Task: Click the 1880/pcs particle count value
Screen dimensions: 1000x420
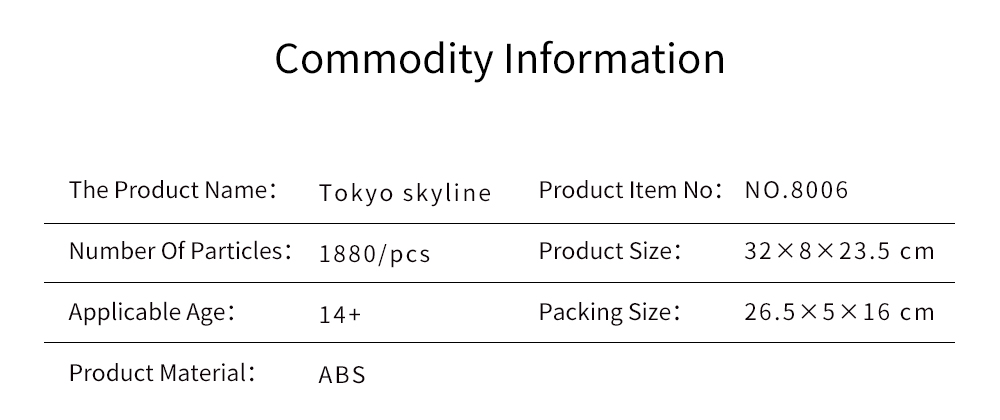Action: [374, 254]
